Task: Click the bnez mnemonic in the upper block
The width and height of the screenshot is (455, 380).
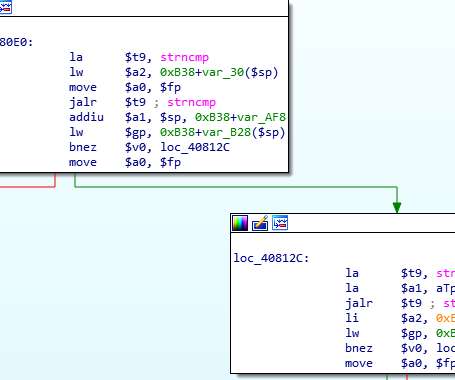Action: [83, 147]
